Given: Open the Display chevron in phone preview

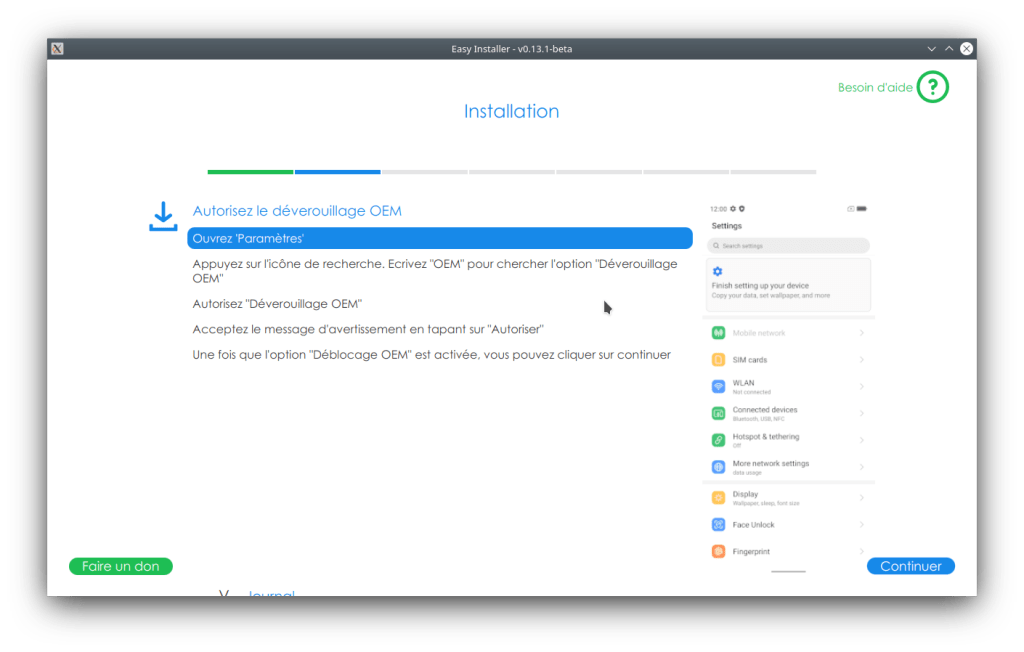Looking at the screenshot, I should 861,498.
